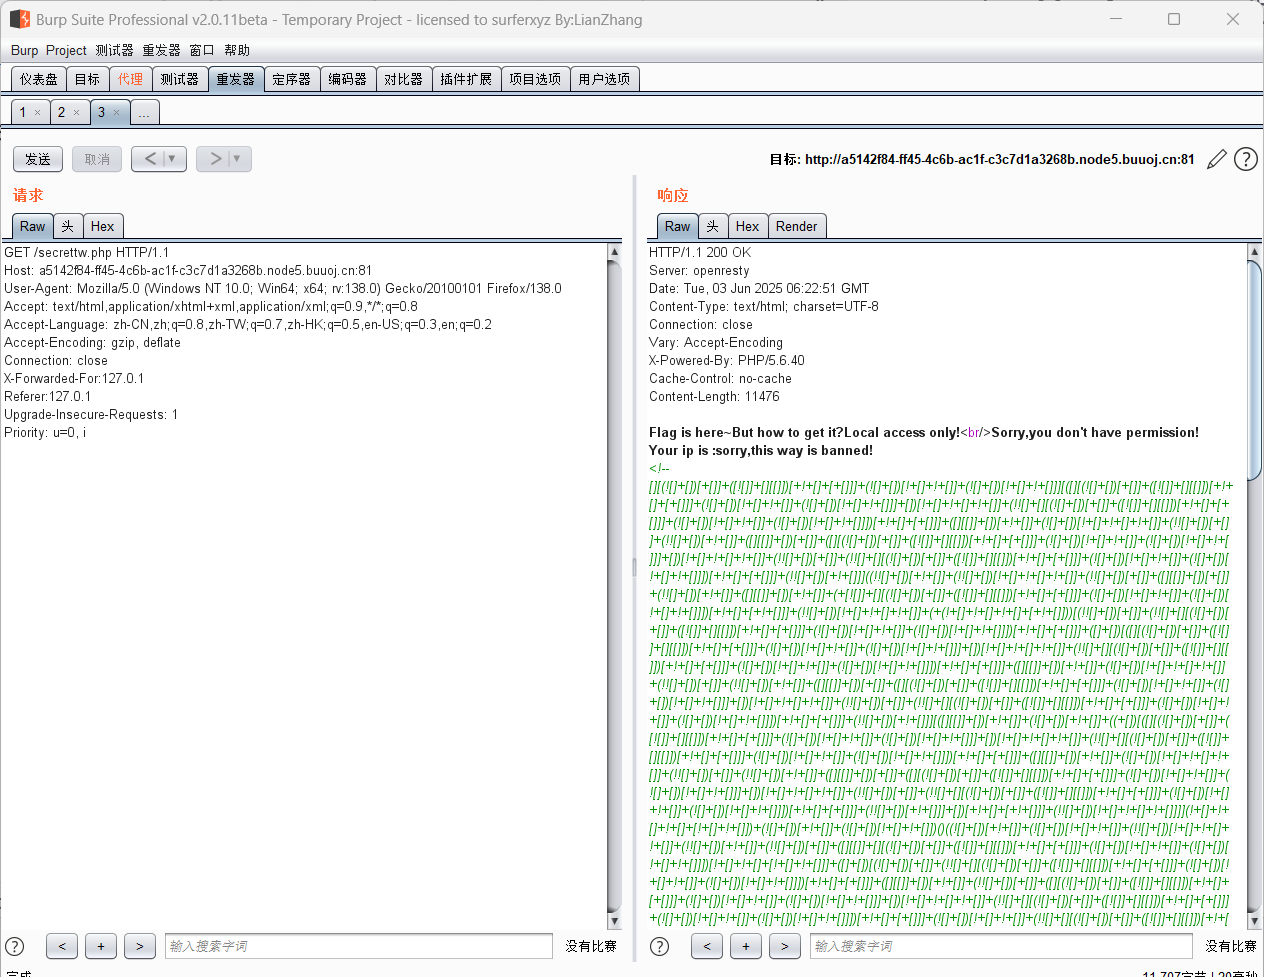Select the request Hex view tab
This screenshot has width=1264, height=979.
point(103,226)
